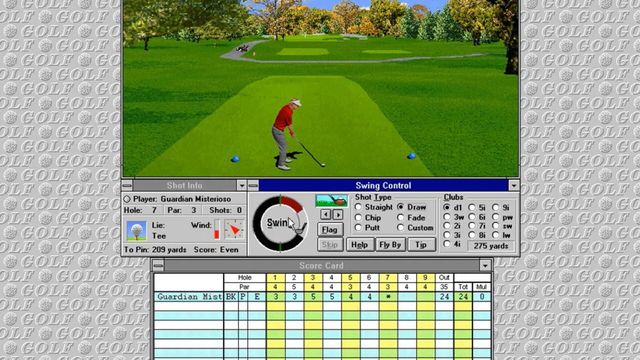Viewport: 640px width, 360px height.
Task: Click the right arrow under stance picture
Action: [x=338, y=214]
